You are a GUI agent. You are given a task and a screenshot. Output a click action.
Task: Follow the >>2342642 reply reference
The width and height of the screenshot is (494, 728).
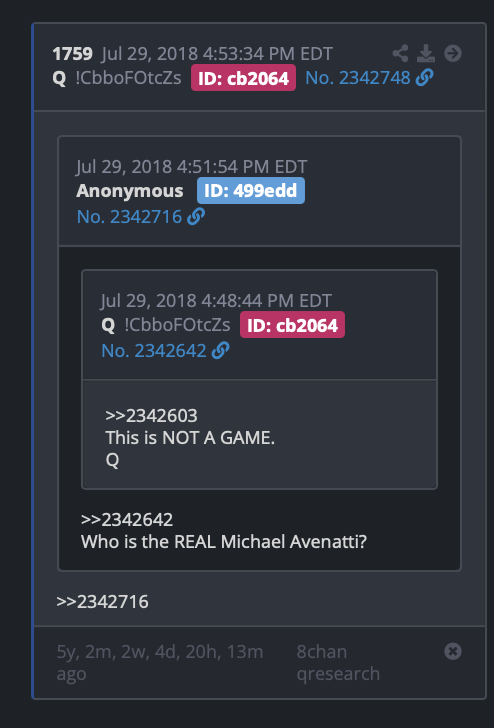click(x=127, y=520)
